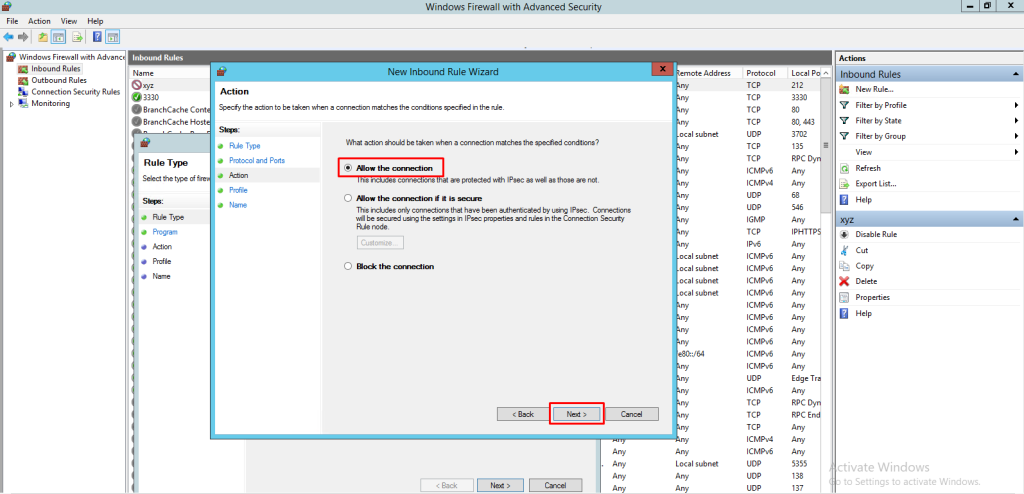The height and width of the screenshot is (494, 1024).
Task: Sort by the Name column header
Action: pos(143,73)
